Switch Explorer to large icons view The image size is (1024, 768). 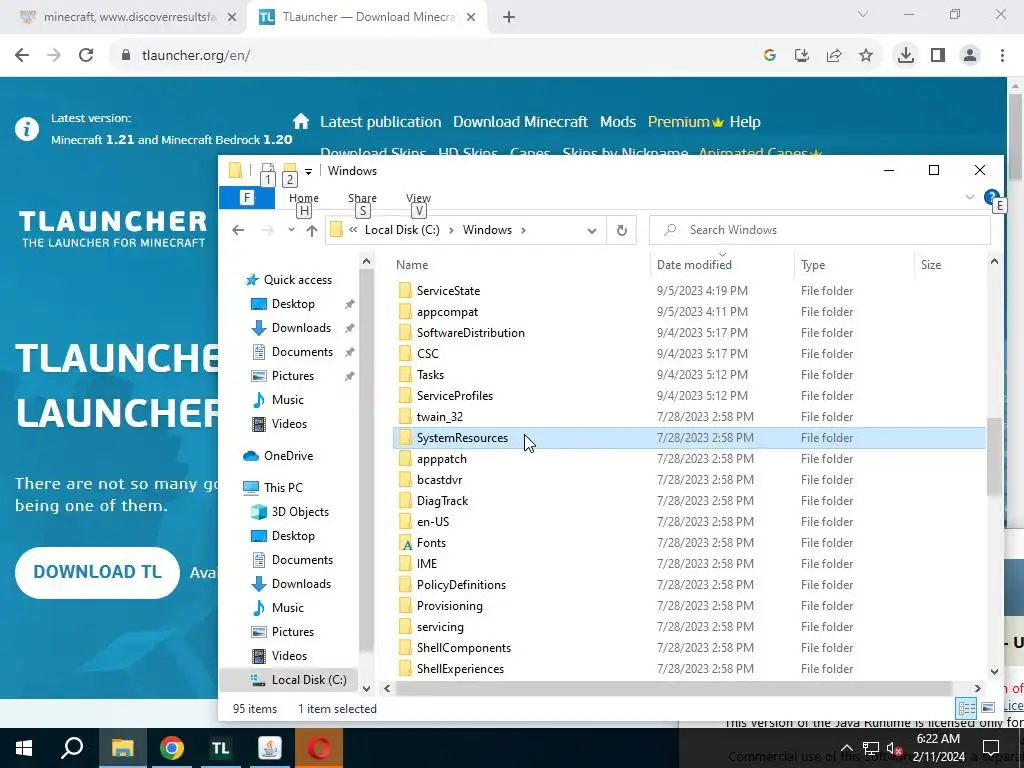988,708
